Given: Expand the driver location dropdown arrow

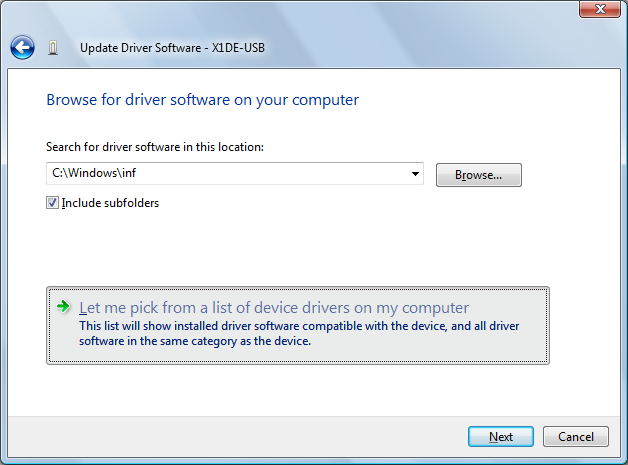Looking at the screenshot, I should (x=415, y=174).
